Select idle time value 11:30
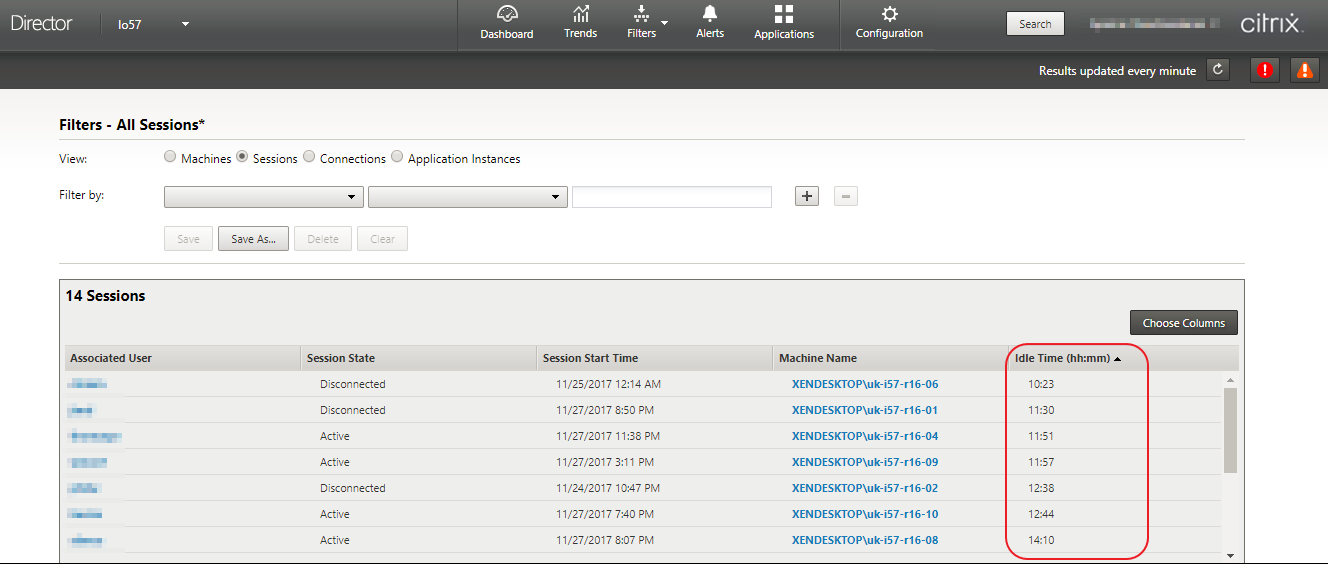The height and width of the screenshot is (564, 1328). point(1041,410)
